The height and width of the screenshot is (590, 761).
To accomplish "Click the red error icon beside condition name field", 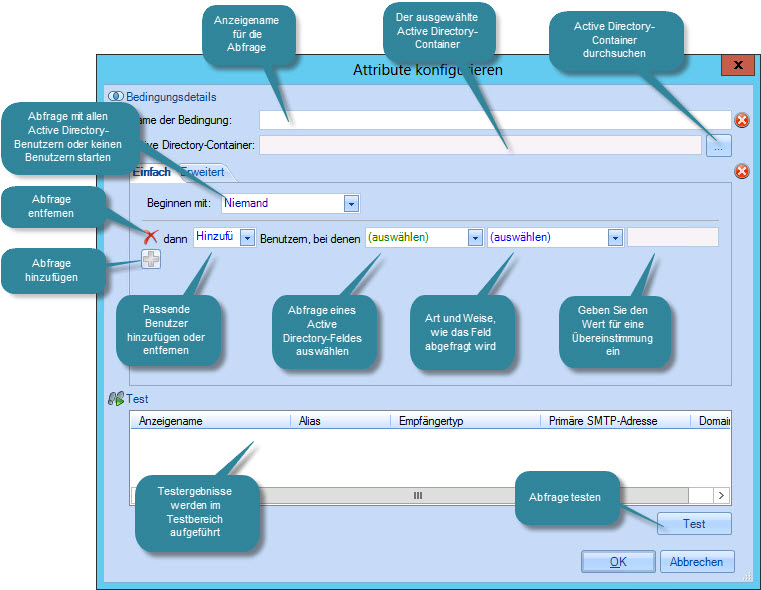I will pyautogui.click(x=742, y=120).
